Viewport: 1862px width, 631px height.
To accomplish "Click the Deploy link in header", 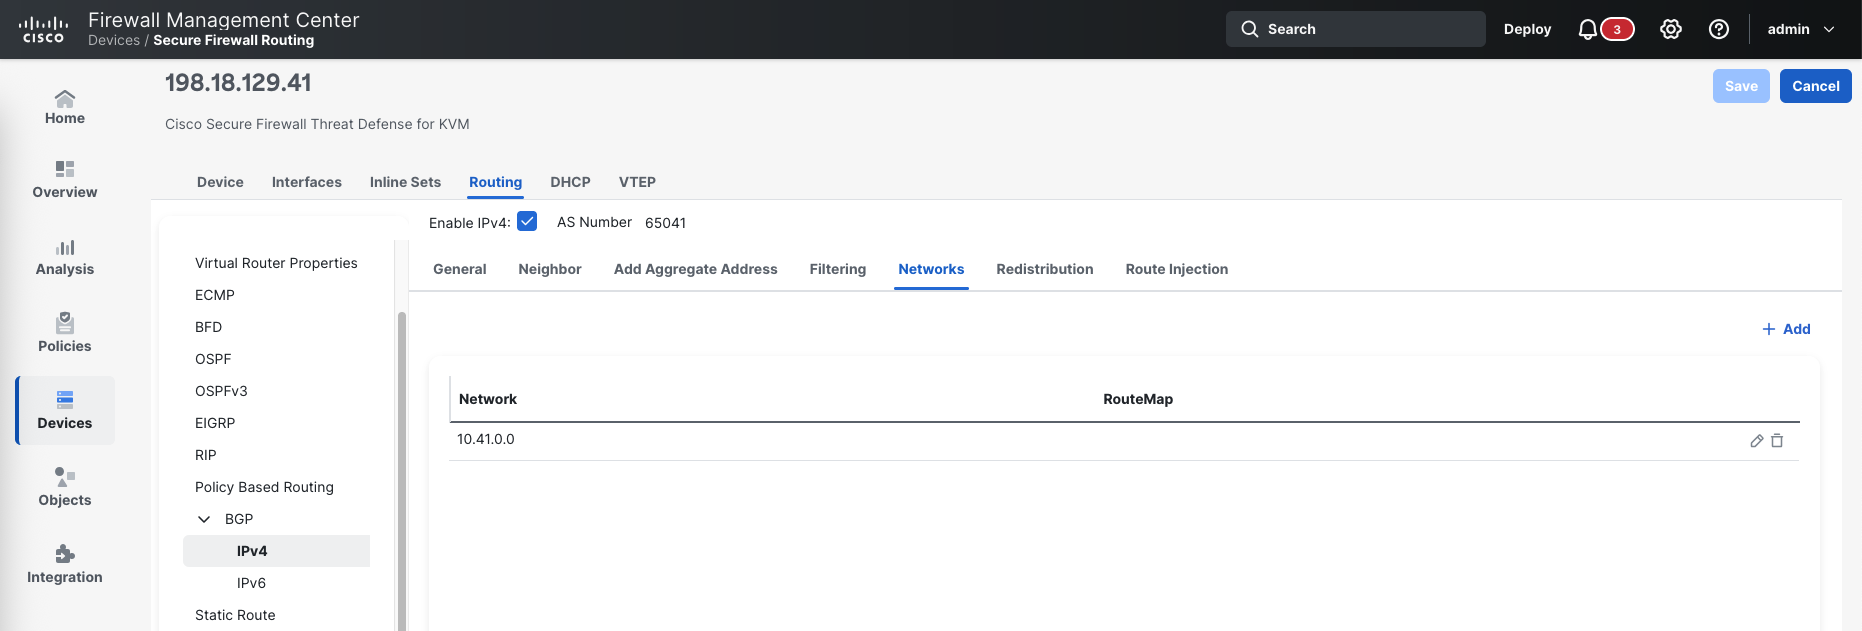I will point(1527,30).
